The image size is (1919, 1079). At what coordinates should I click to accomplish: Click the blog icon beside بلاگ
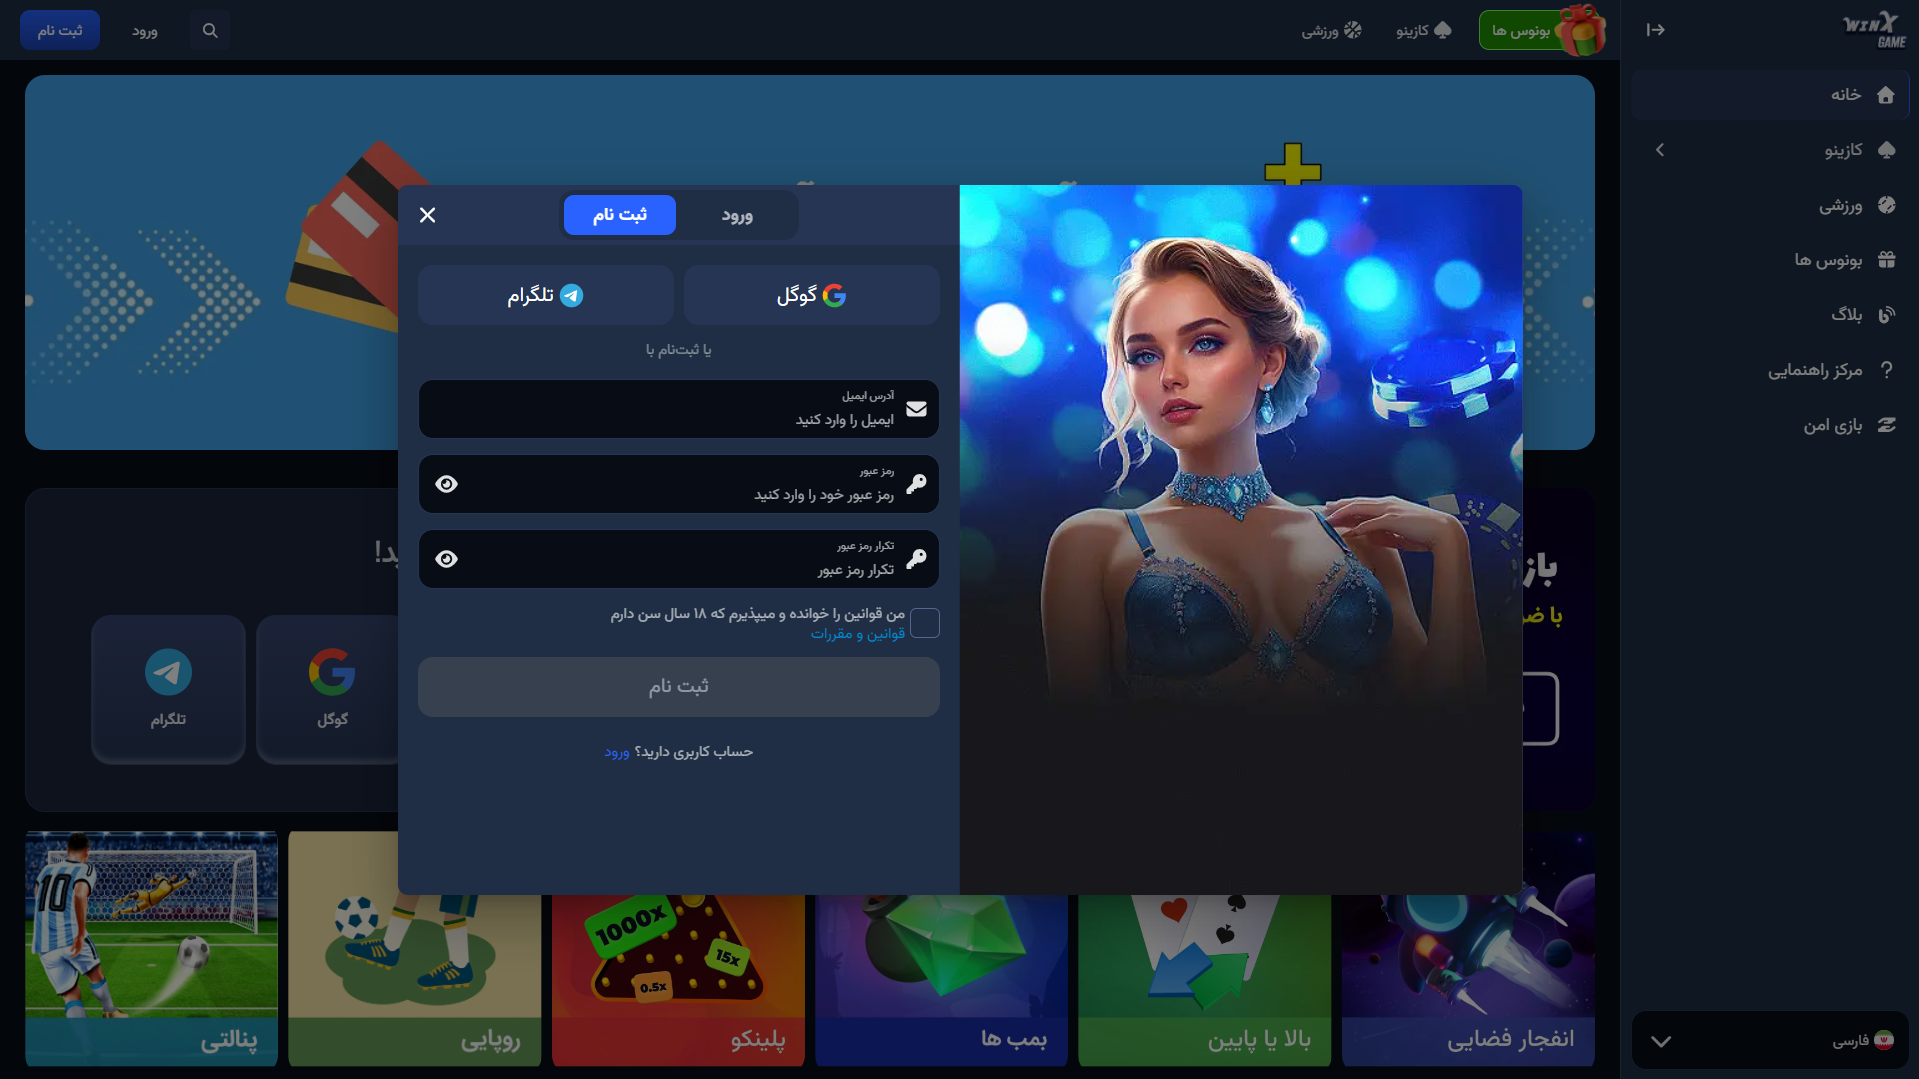coord(1886,315)
